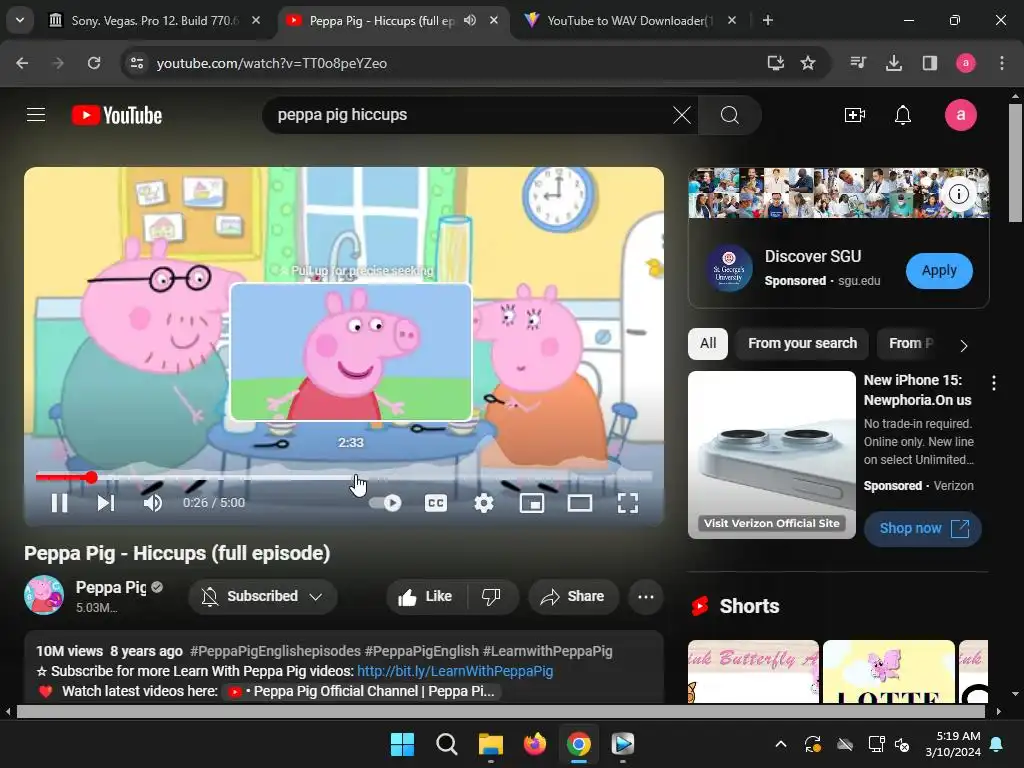Screen dimensions: 1024x768
Task: Open more actions ellipsis under the video
Action: (x=645, y=596)
